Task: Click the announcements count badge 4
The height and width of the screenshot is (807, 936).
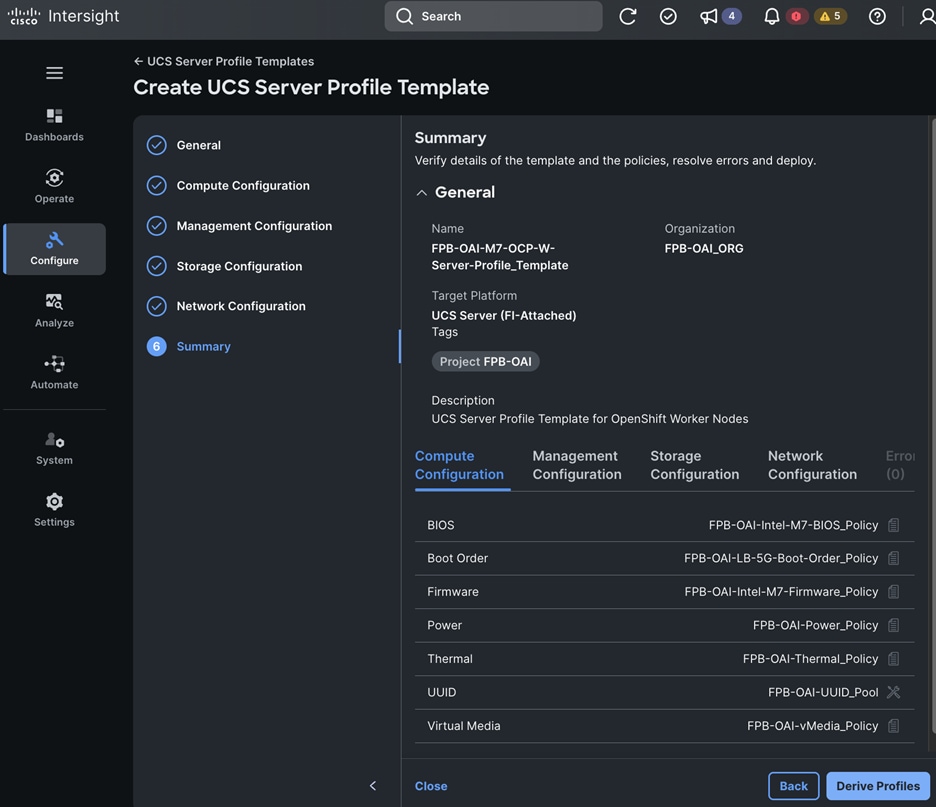Action: (731, 16)
